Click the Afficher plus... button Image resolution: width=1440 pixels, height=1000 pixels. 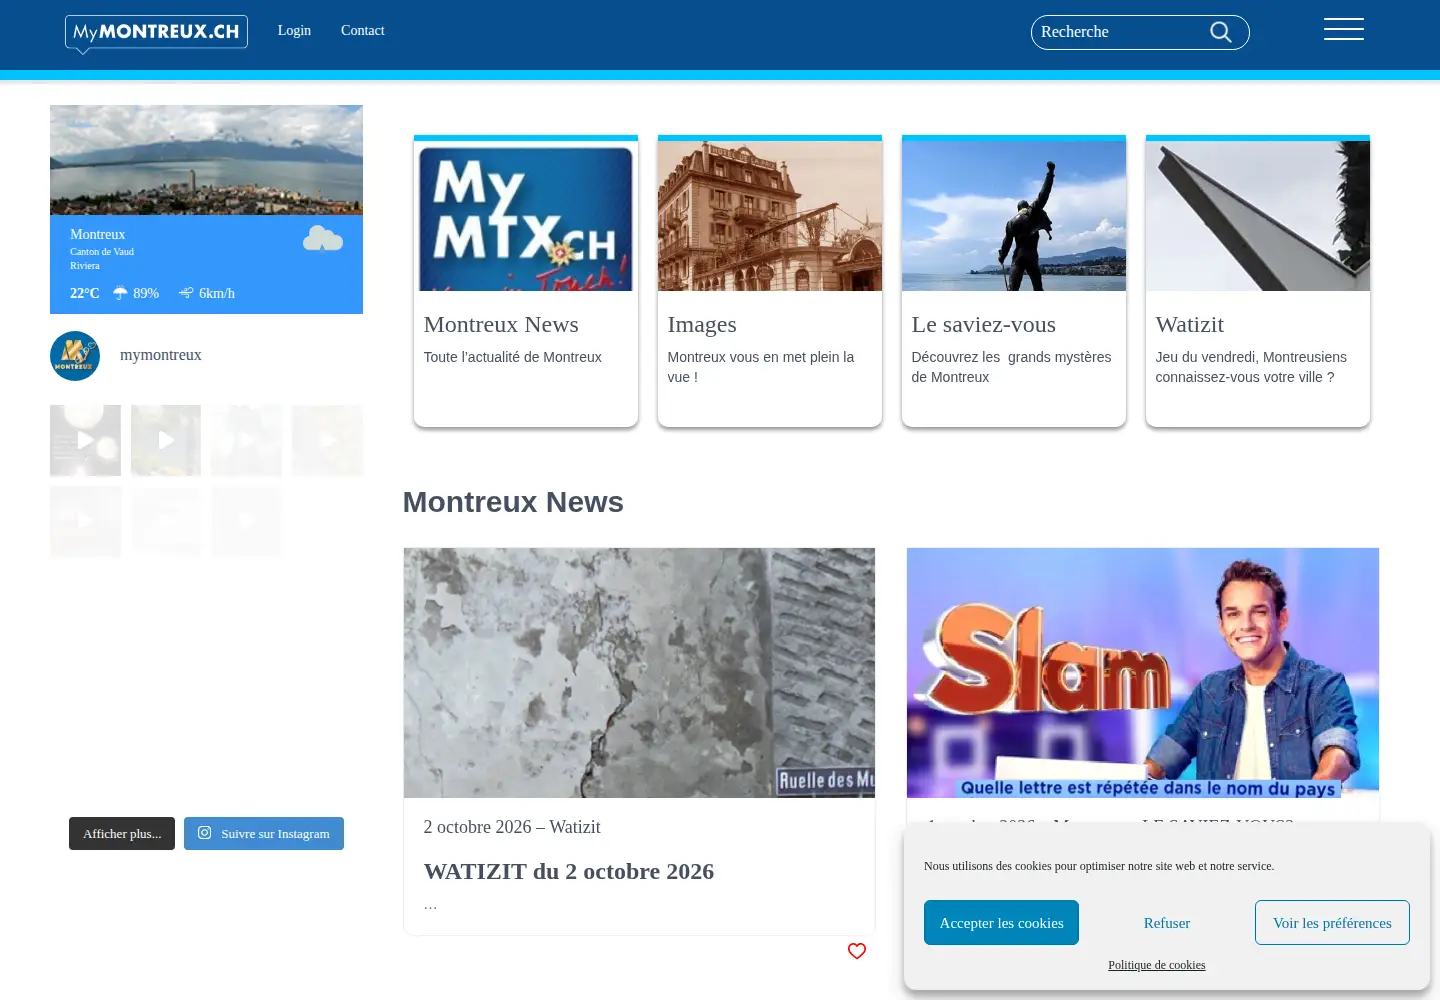[x=122, y=834]
